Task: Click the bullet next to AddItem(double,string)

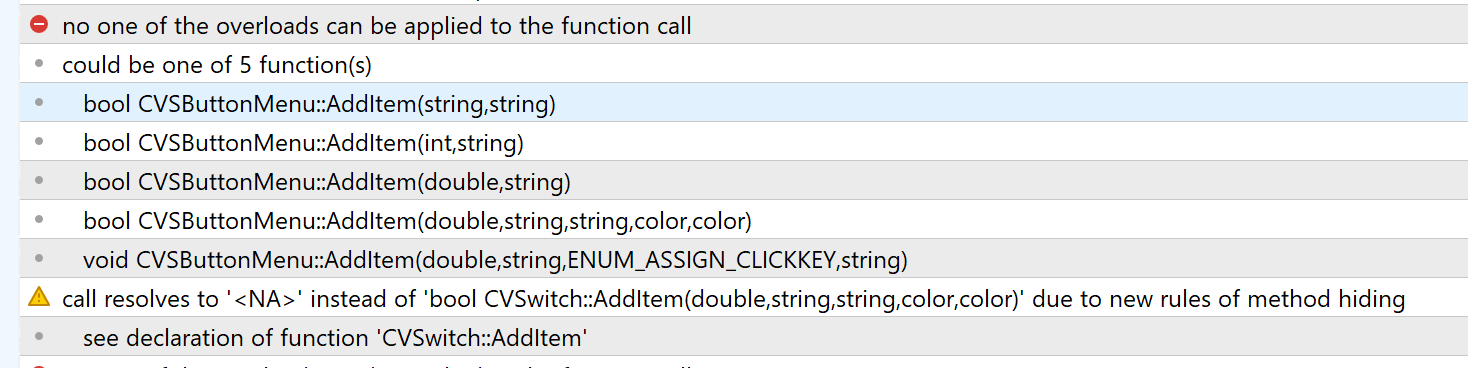Action: [39, 181]
